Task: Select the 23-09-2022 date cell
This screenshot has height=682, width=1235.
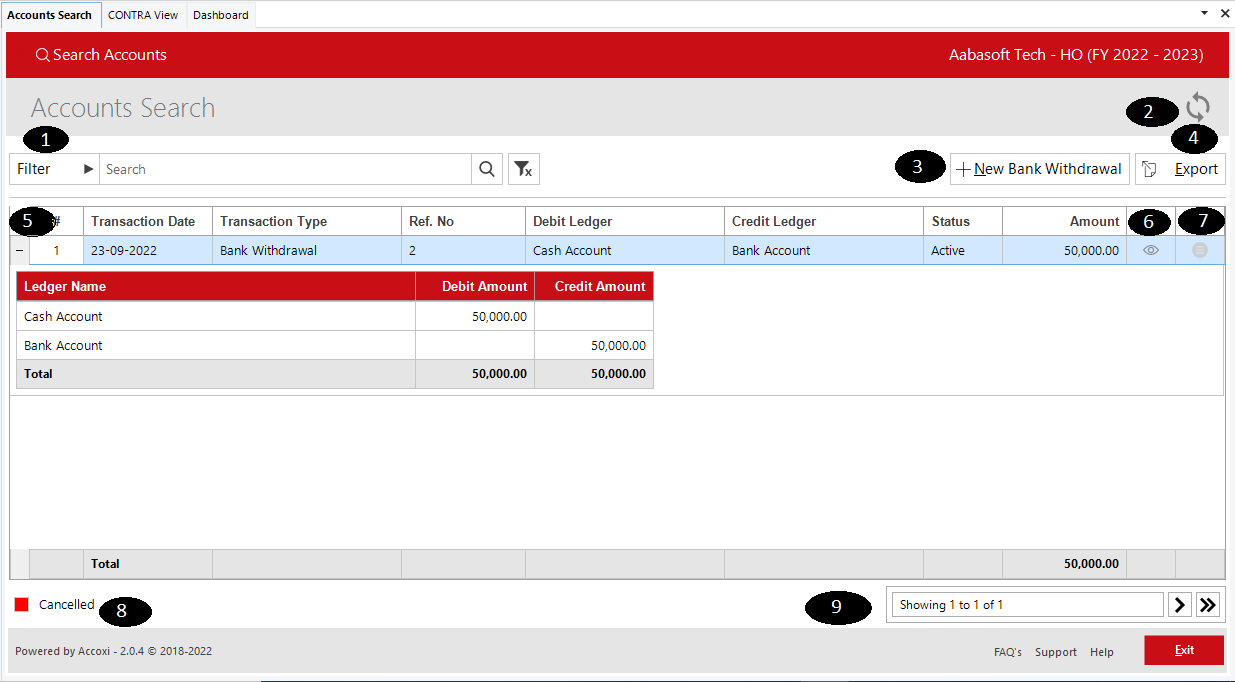Action: [x=148, y=250]
